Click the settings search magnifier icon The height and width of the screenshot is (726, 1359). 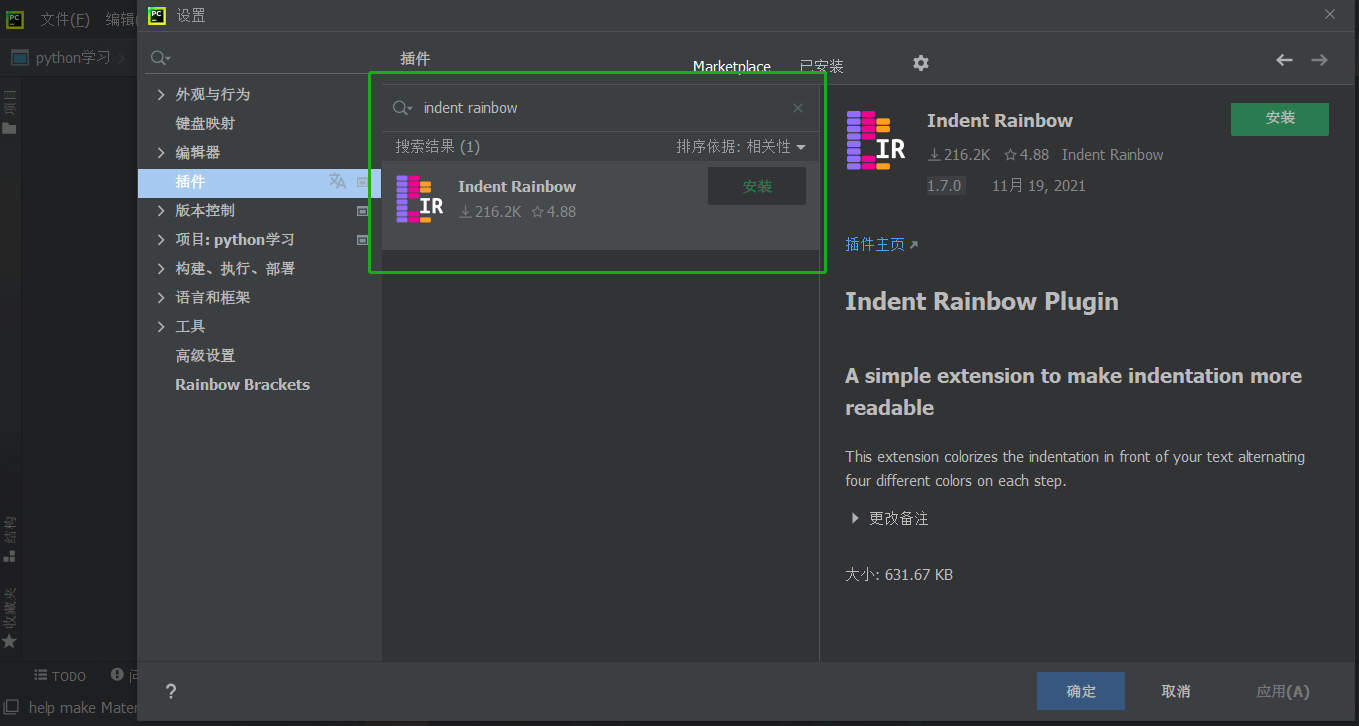click(160, 59)
